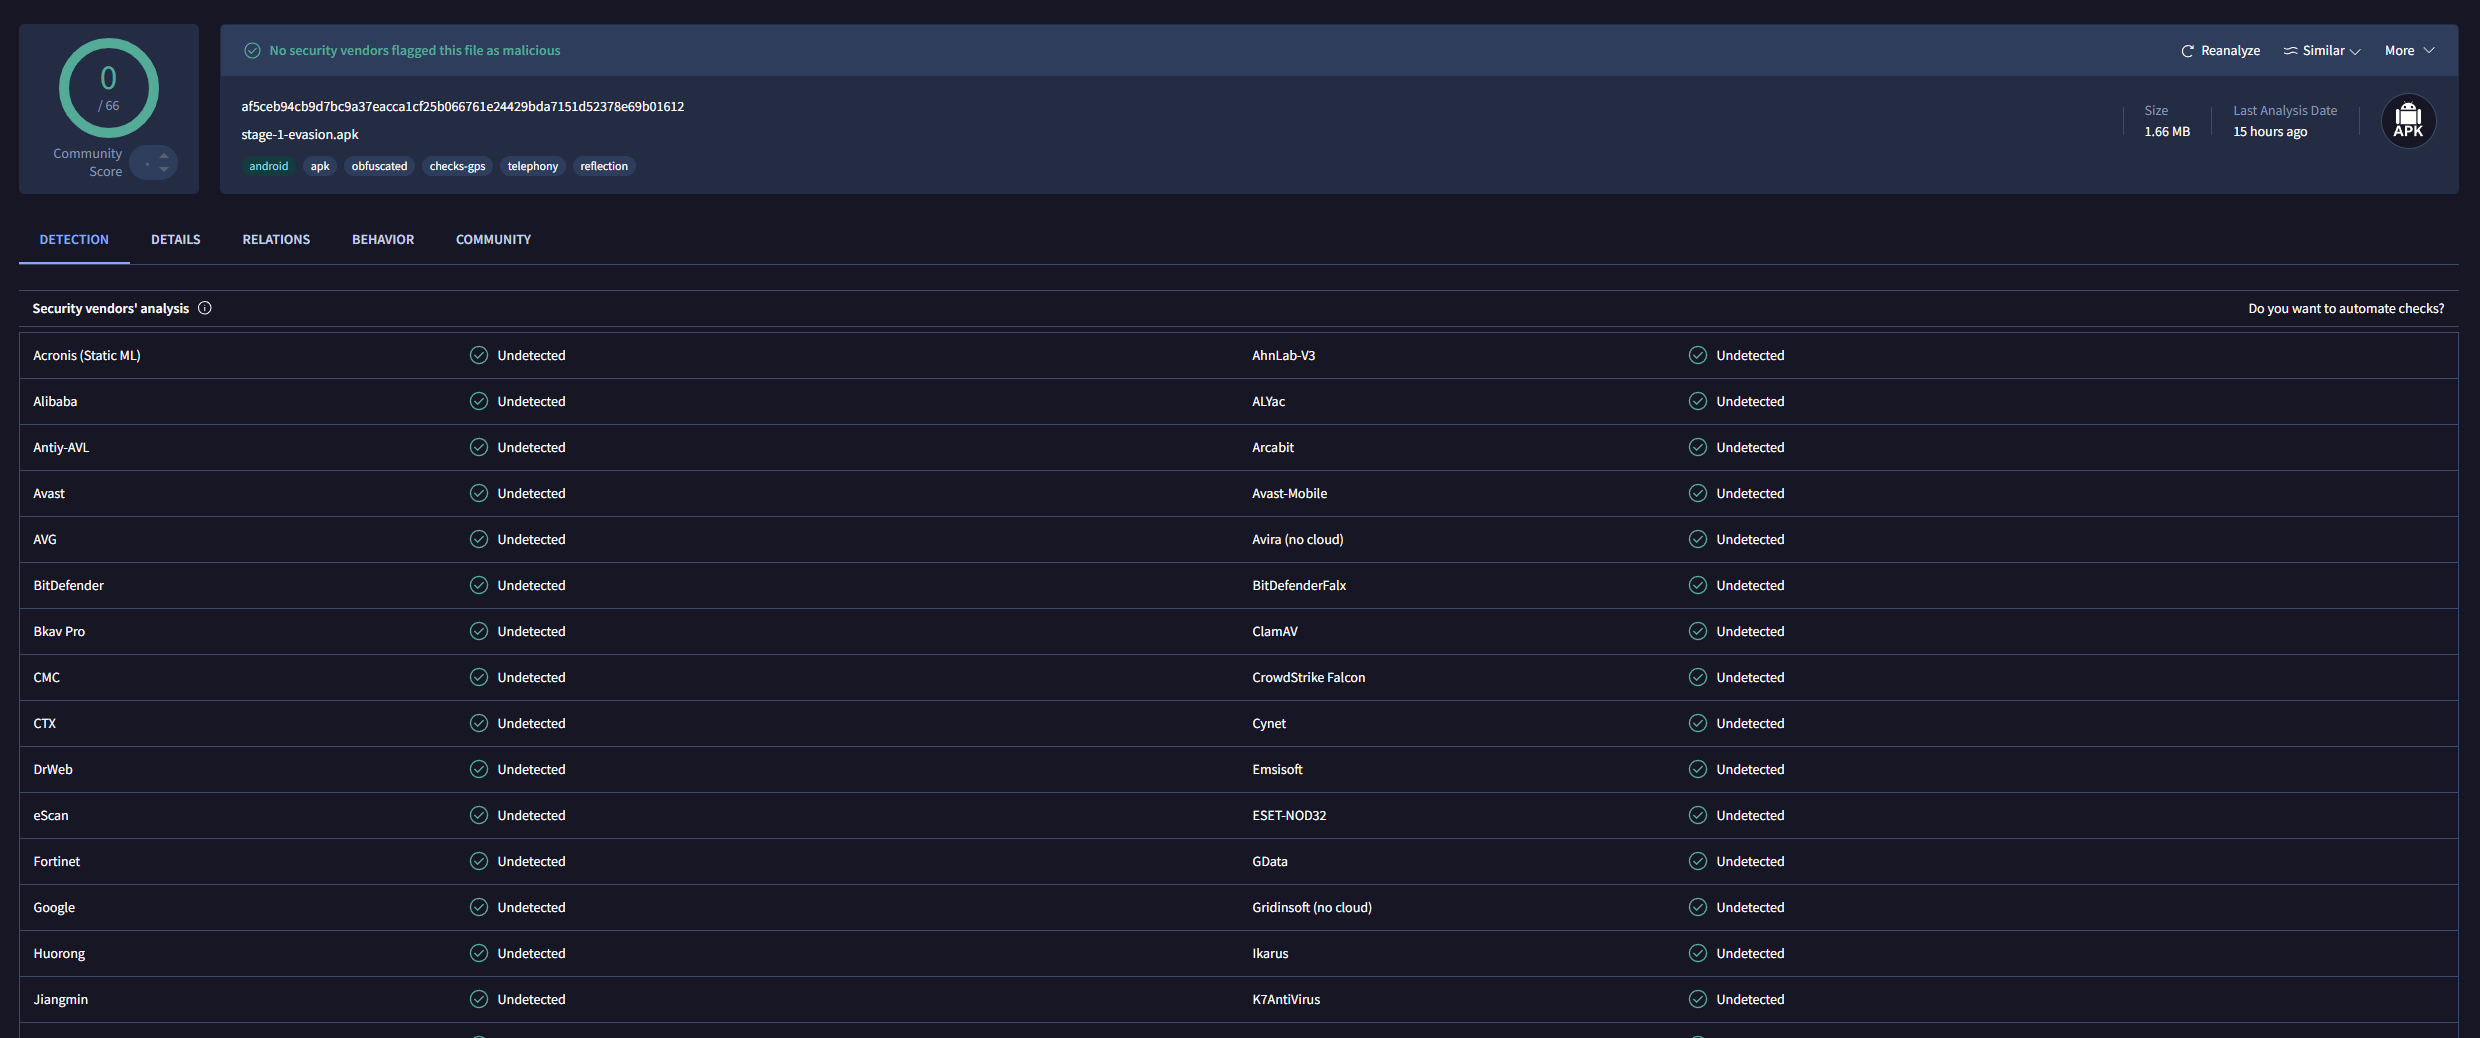Expand the Similar dropdown
This screenshot has height=1038, width=2480.
click(x=2322, y=51)
